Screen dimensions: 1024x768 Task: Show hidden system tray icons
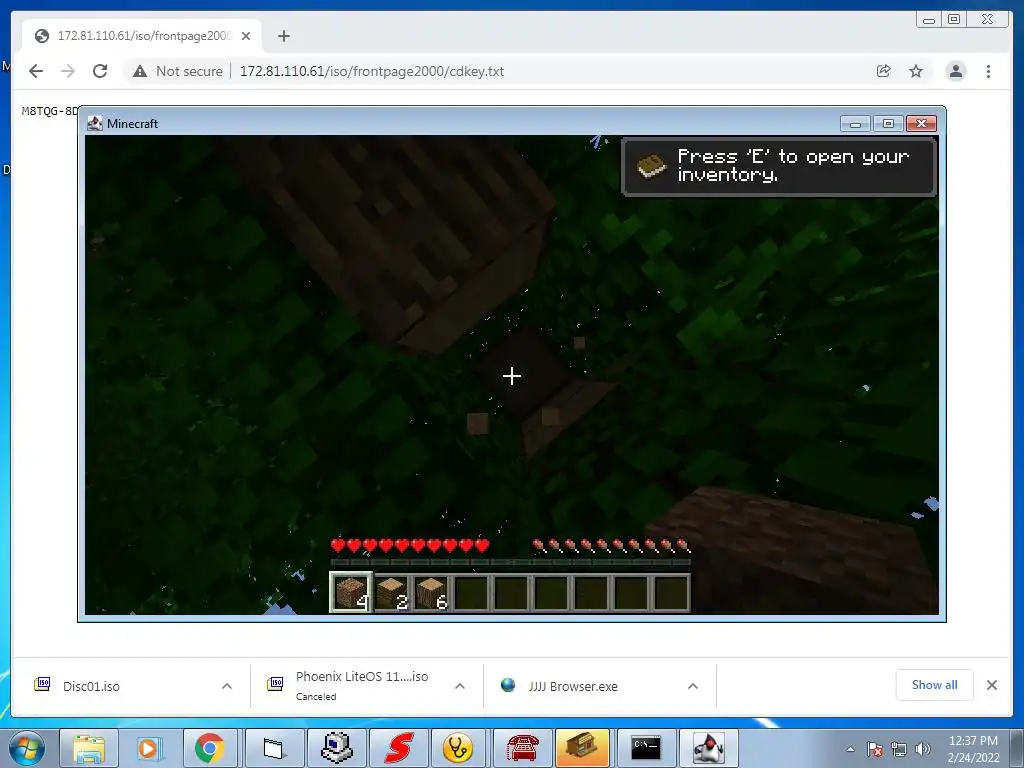coord(850,749)
